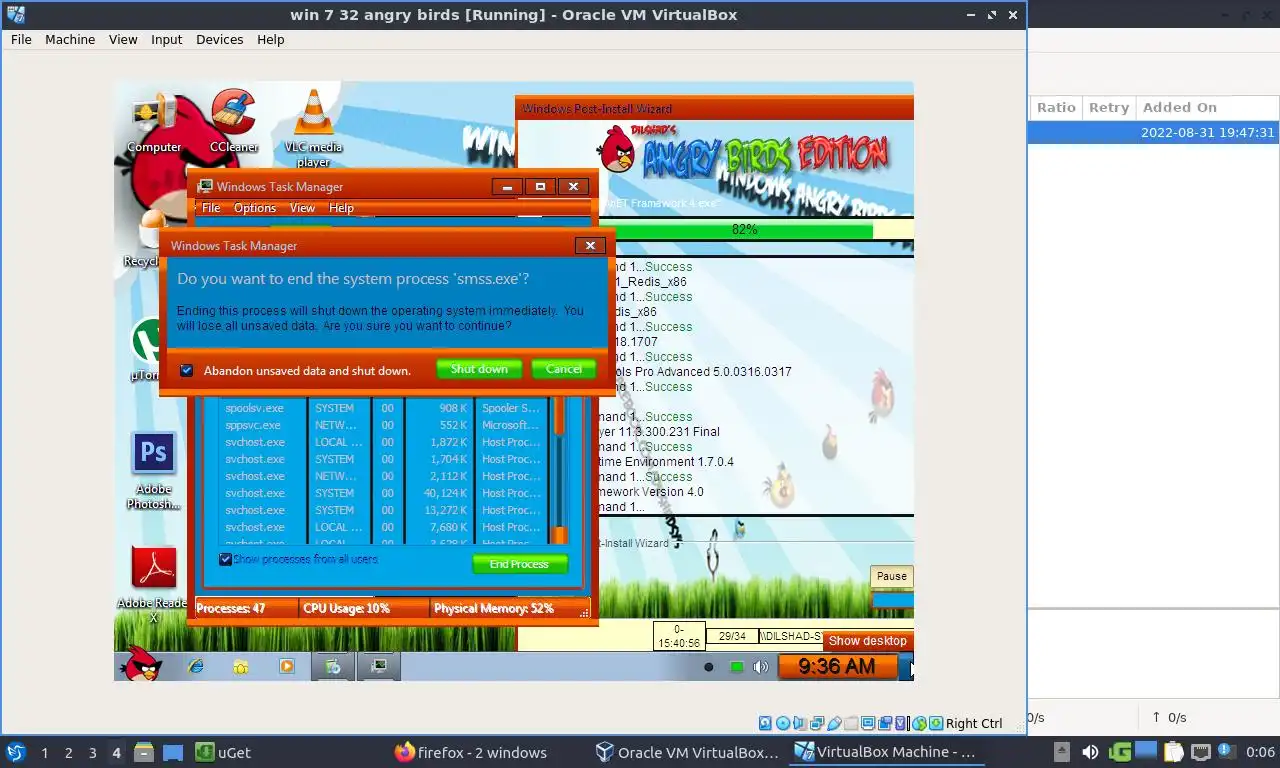Launch CCleaner from the desktop
Image resolution: width=1280 pixels, height=768 pixels.
[x=233, y=120]
